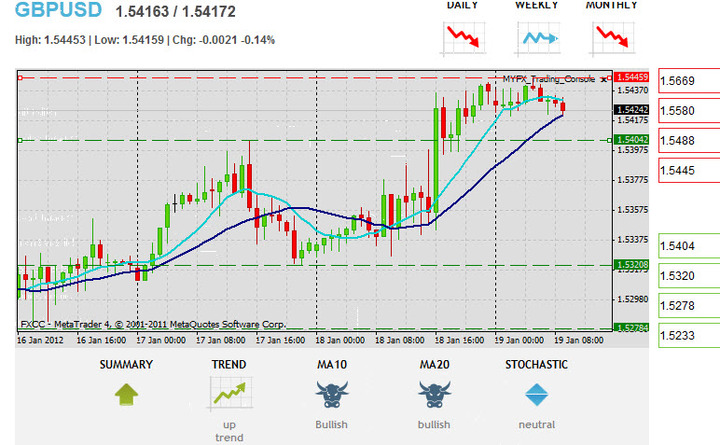Select the 1.5669 red resistance level box
This screenshot has width=720, height=445.
click(689, 81)
